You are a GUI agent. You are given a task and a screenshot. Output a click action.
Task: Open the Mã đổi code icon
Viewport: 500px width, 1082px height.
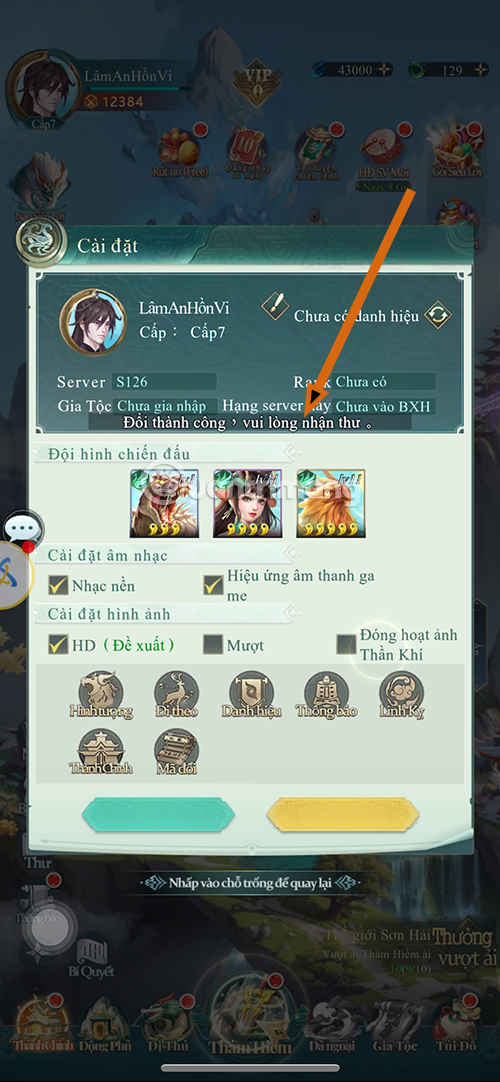[177, 751]
